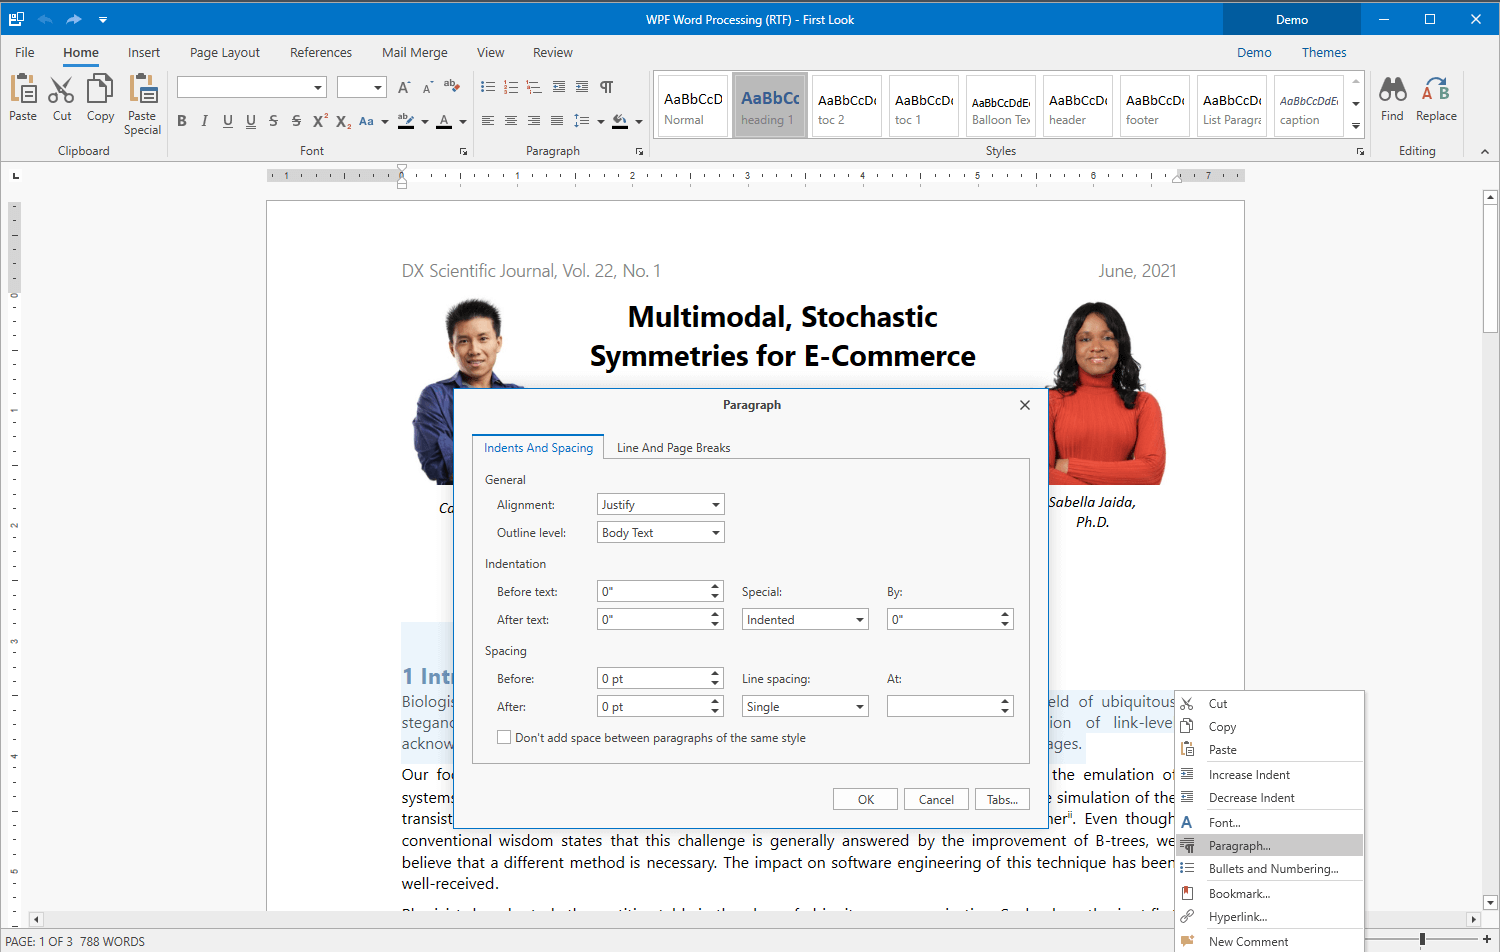
Task: Apply numbered list from the ribbon
Action: point(511,88)
